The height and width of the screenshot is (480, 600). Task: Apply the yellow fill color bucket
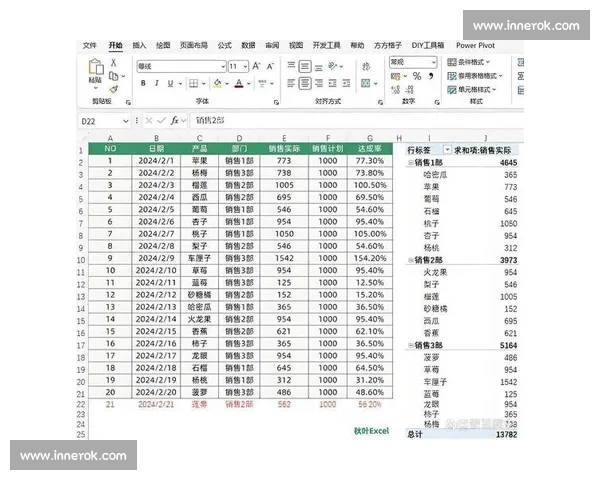pyautogui.click(x=218, y=83)
